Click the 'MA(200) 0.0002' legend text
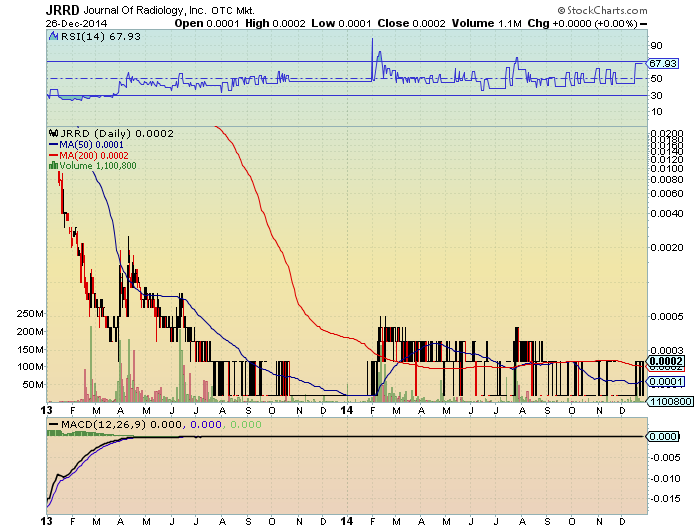Image resolution: width=700 pixels, height=530 pixels. tap(94, 155)
